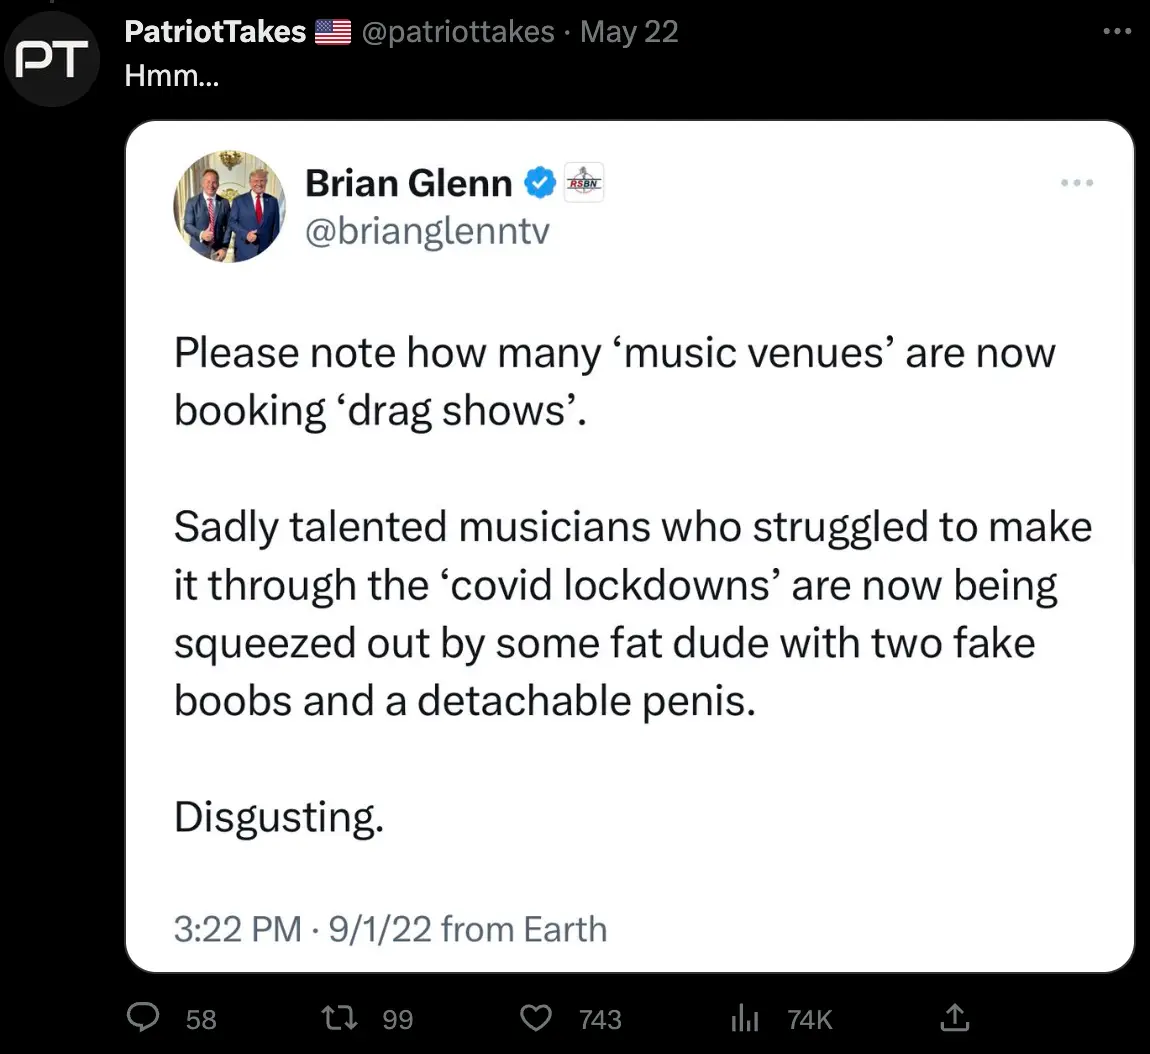View analytics via the bar chart icon

click(x=744, y=1018)
